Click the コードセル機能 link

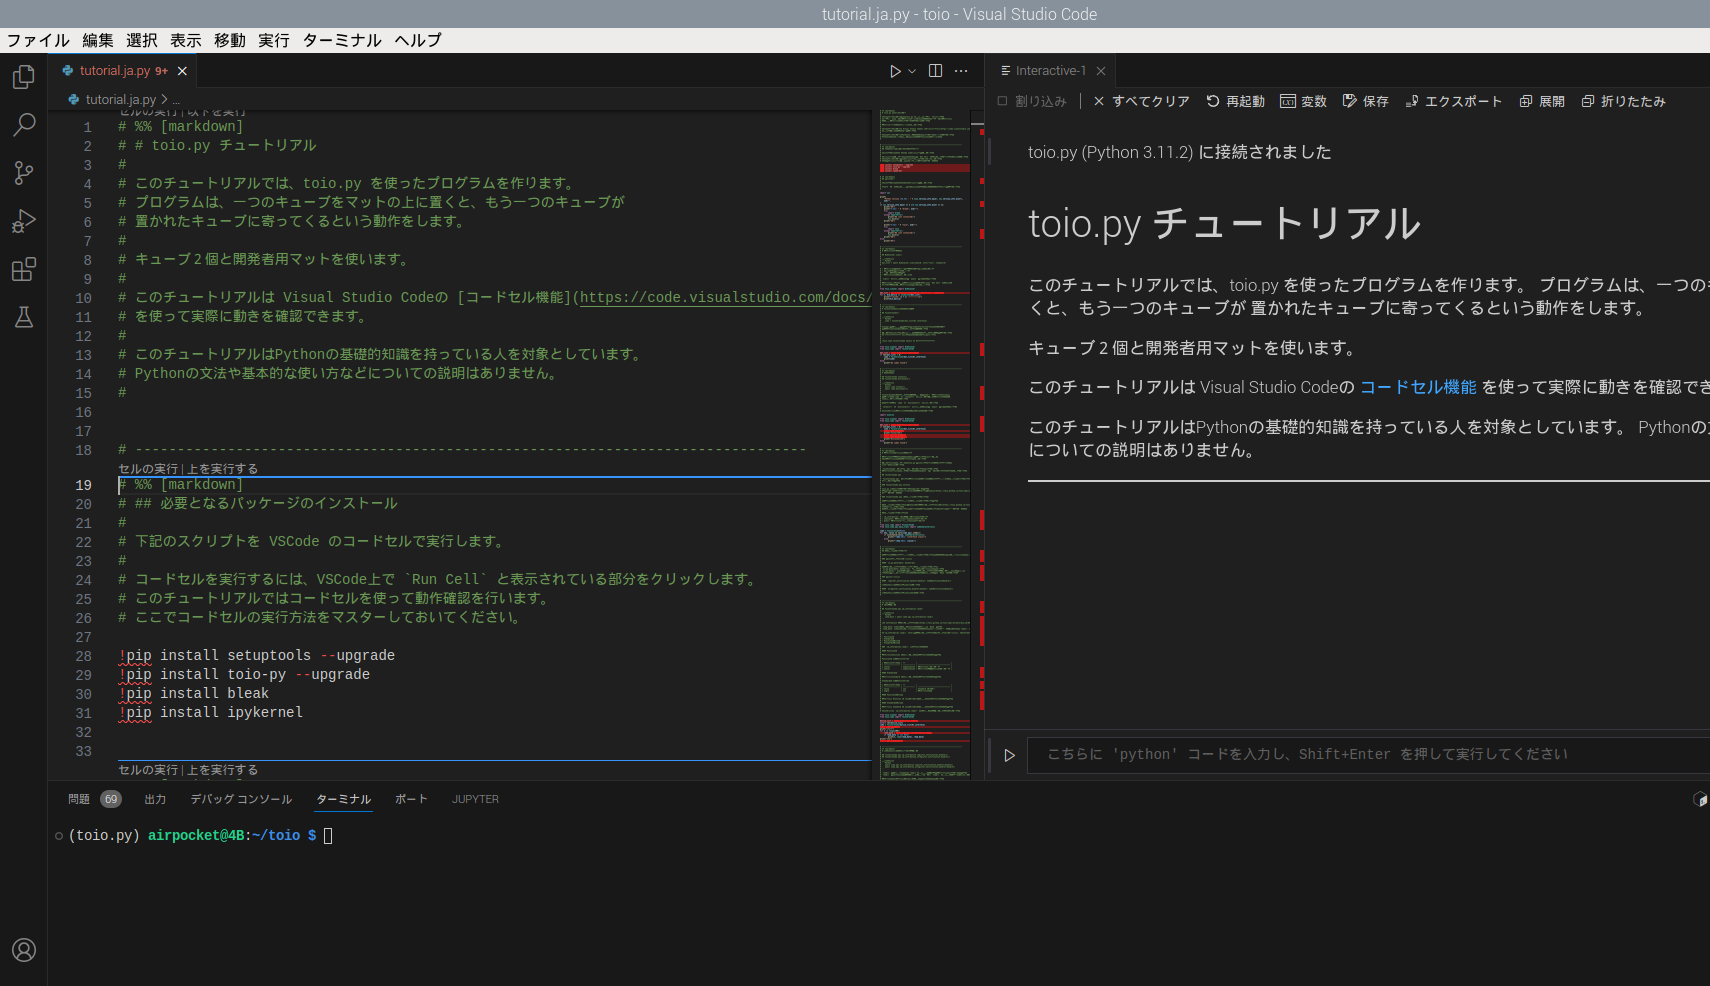point(1418,387)
